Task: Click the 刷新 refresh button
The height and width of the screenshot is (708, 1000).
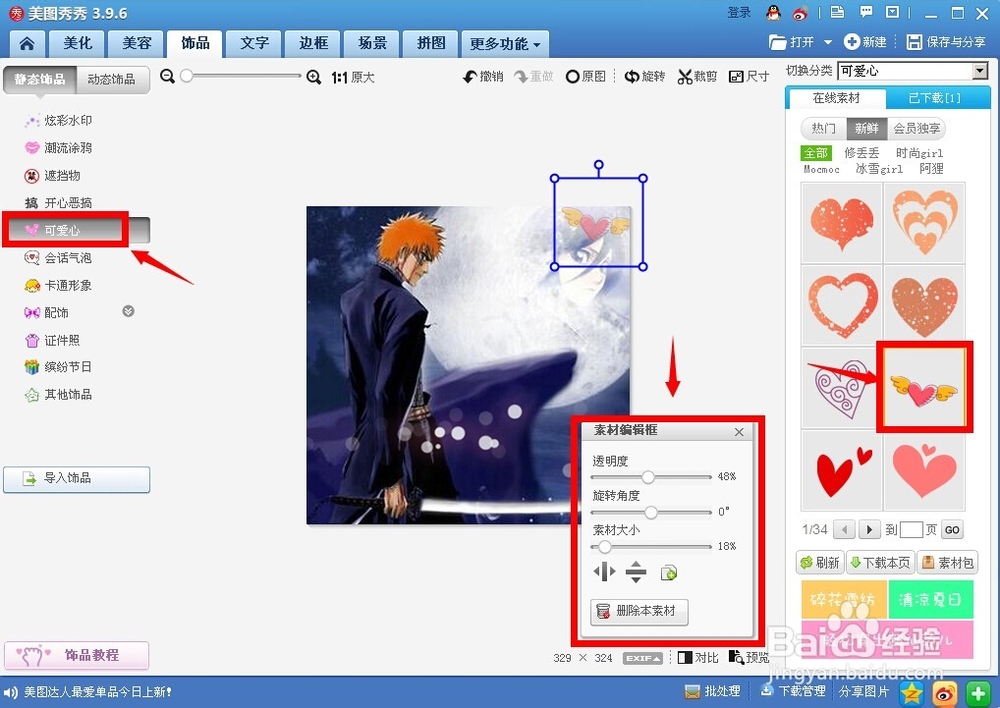Action: (x=820, y=563)
